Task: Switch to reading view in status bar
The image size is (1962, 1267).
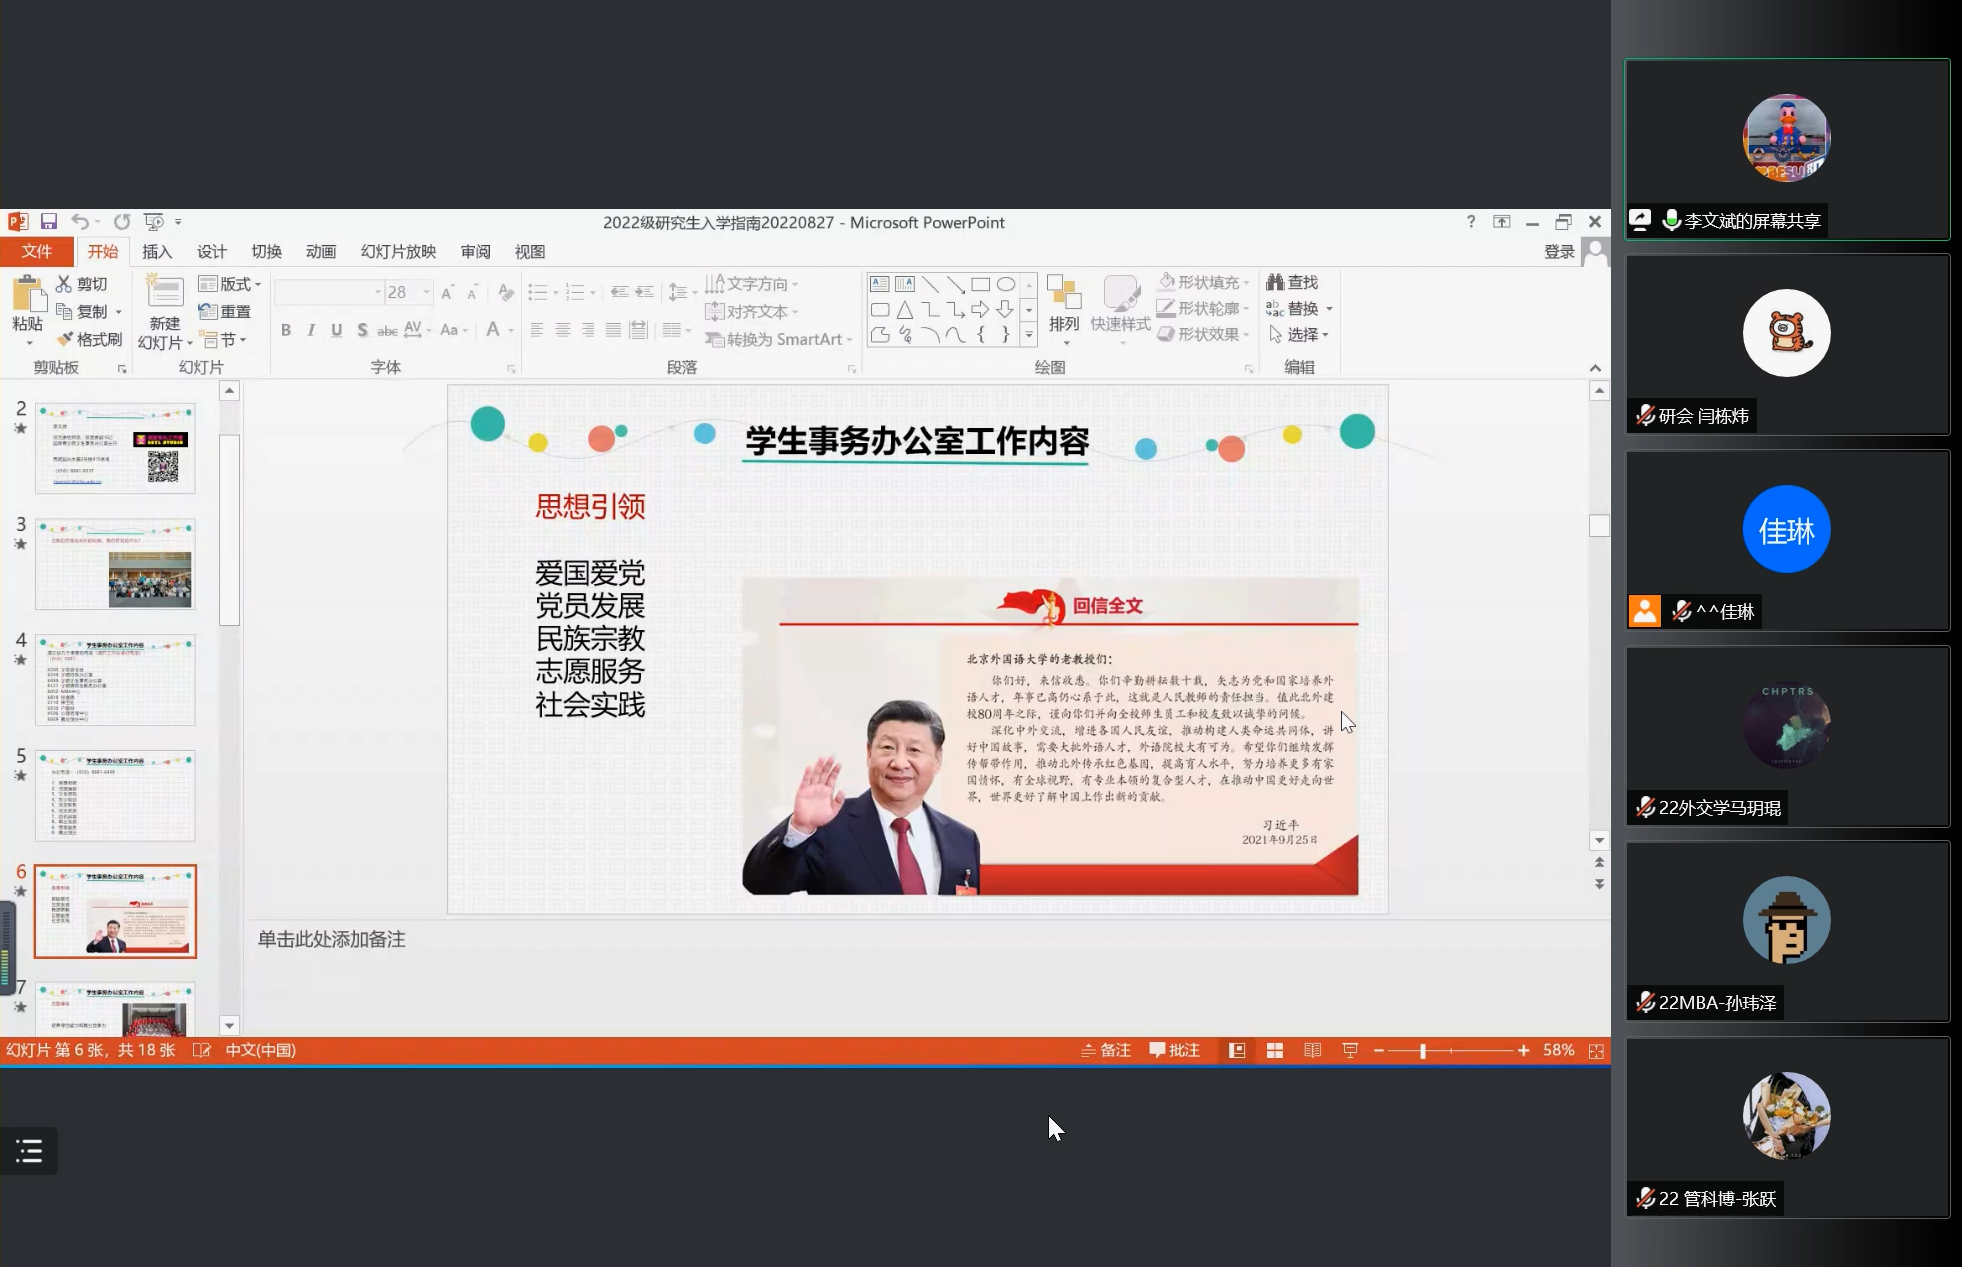Action: pos(1312,1050)
